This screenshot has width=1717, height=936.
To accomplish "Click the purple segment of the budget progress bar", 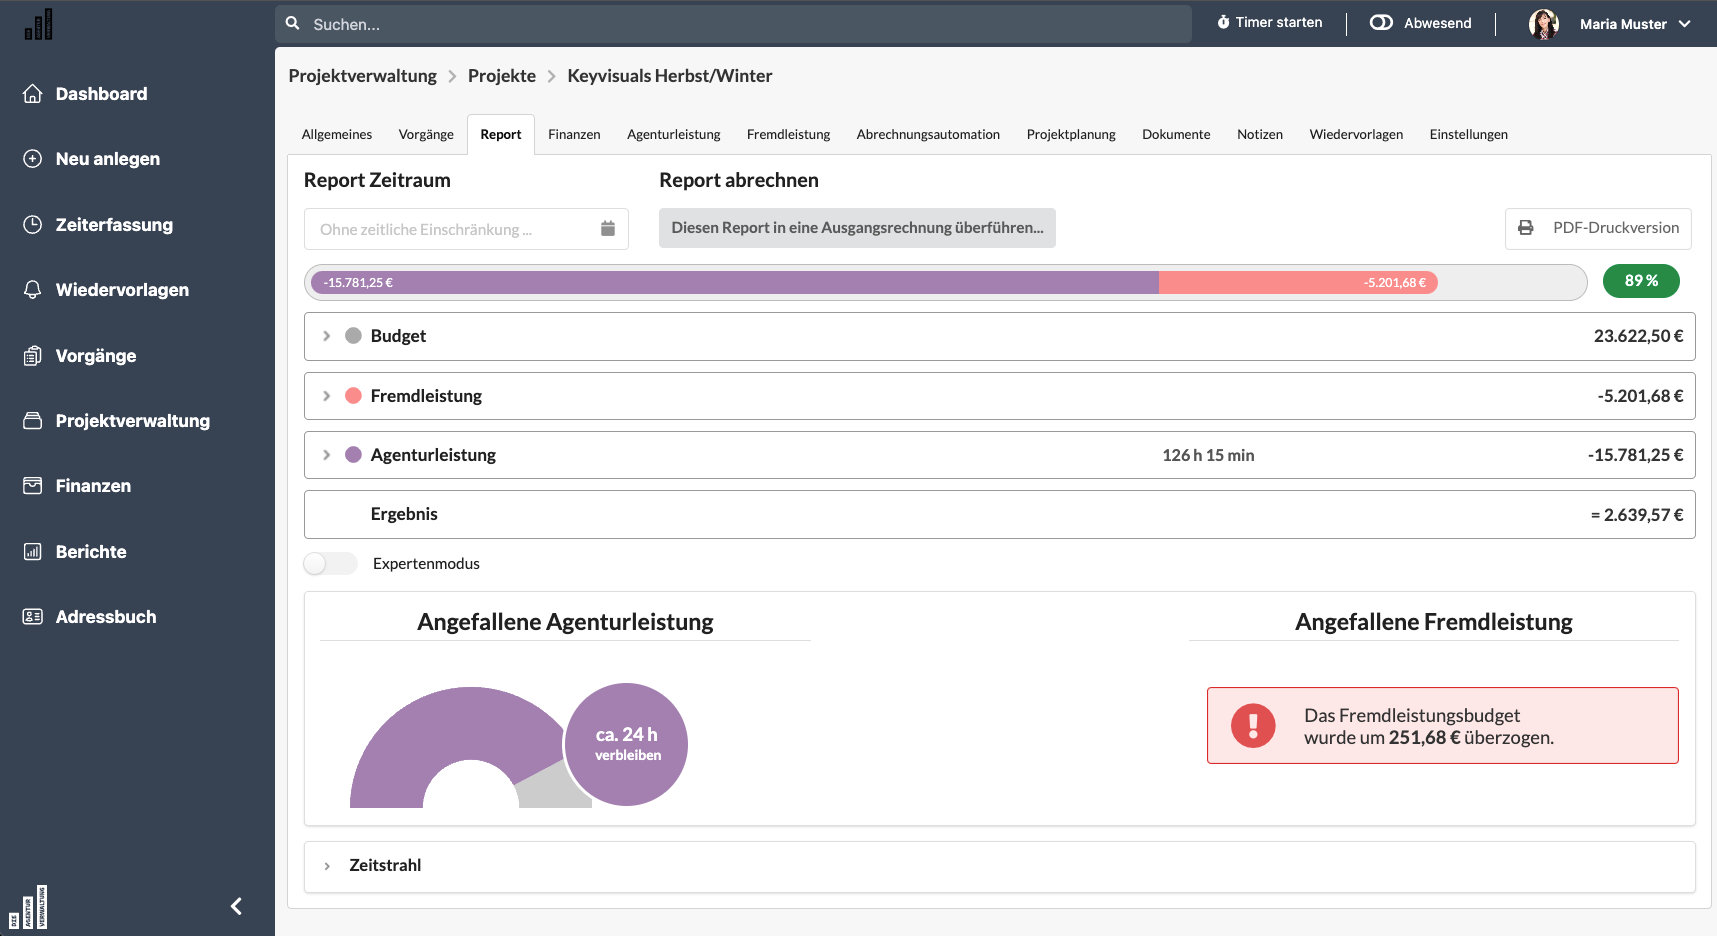I will [735, 283].
